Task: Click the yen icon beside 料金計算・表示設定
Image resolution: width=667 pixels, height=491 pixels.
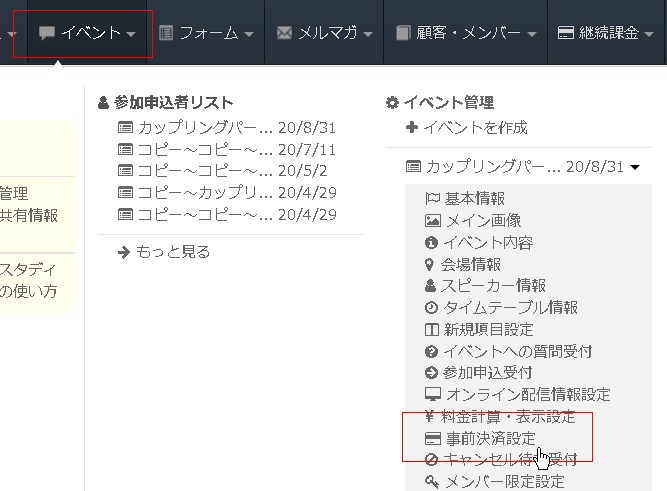Action: tap(429, 417)
